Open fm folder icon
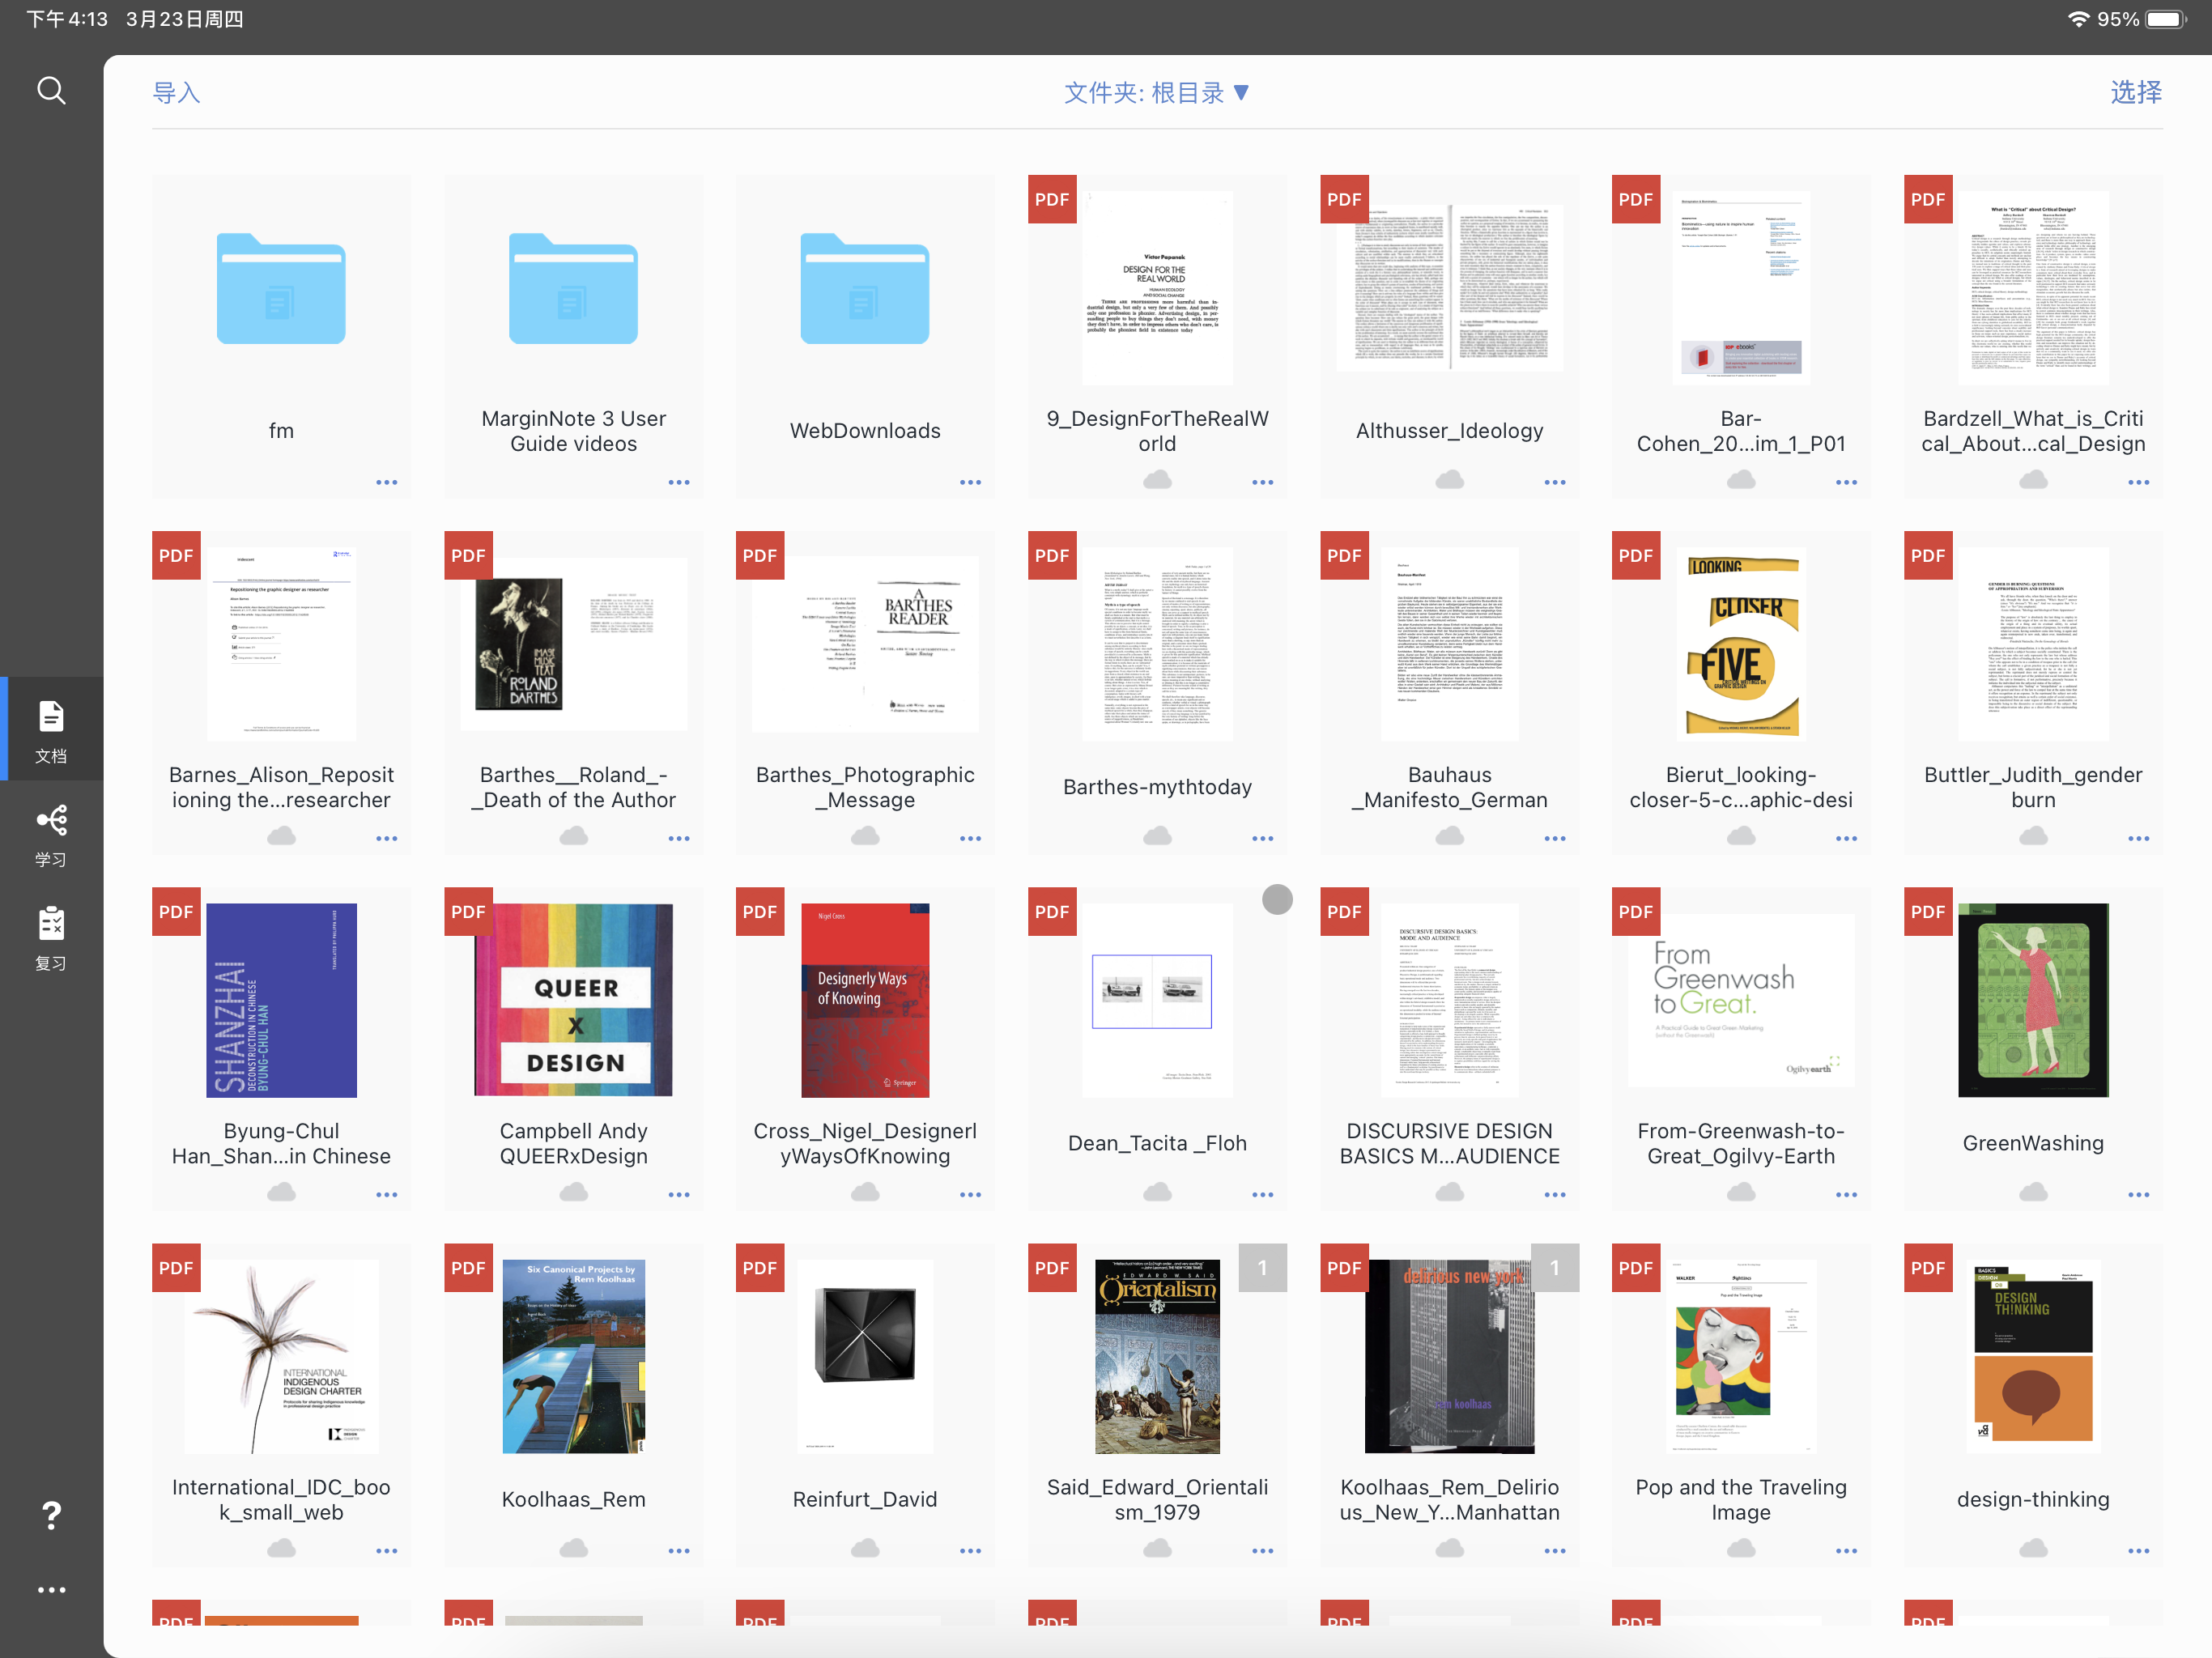 point(281,289)
